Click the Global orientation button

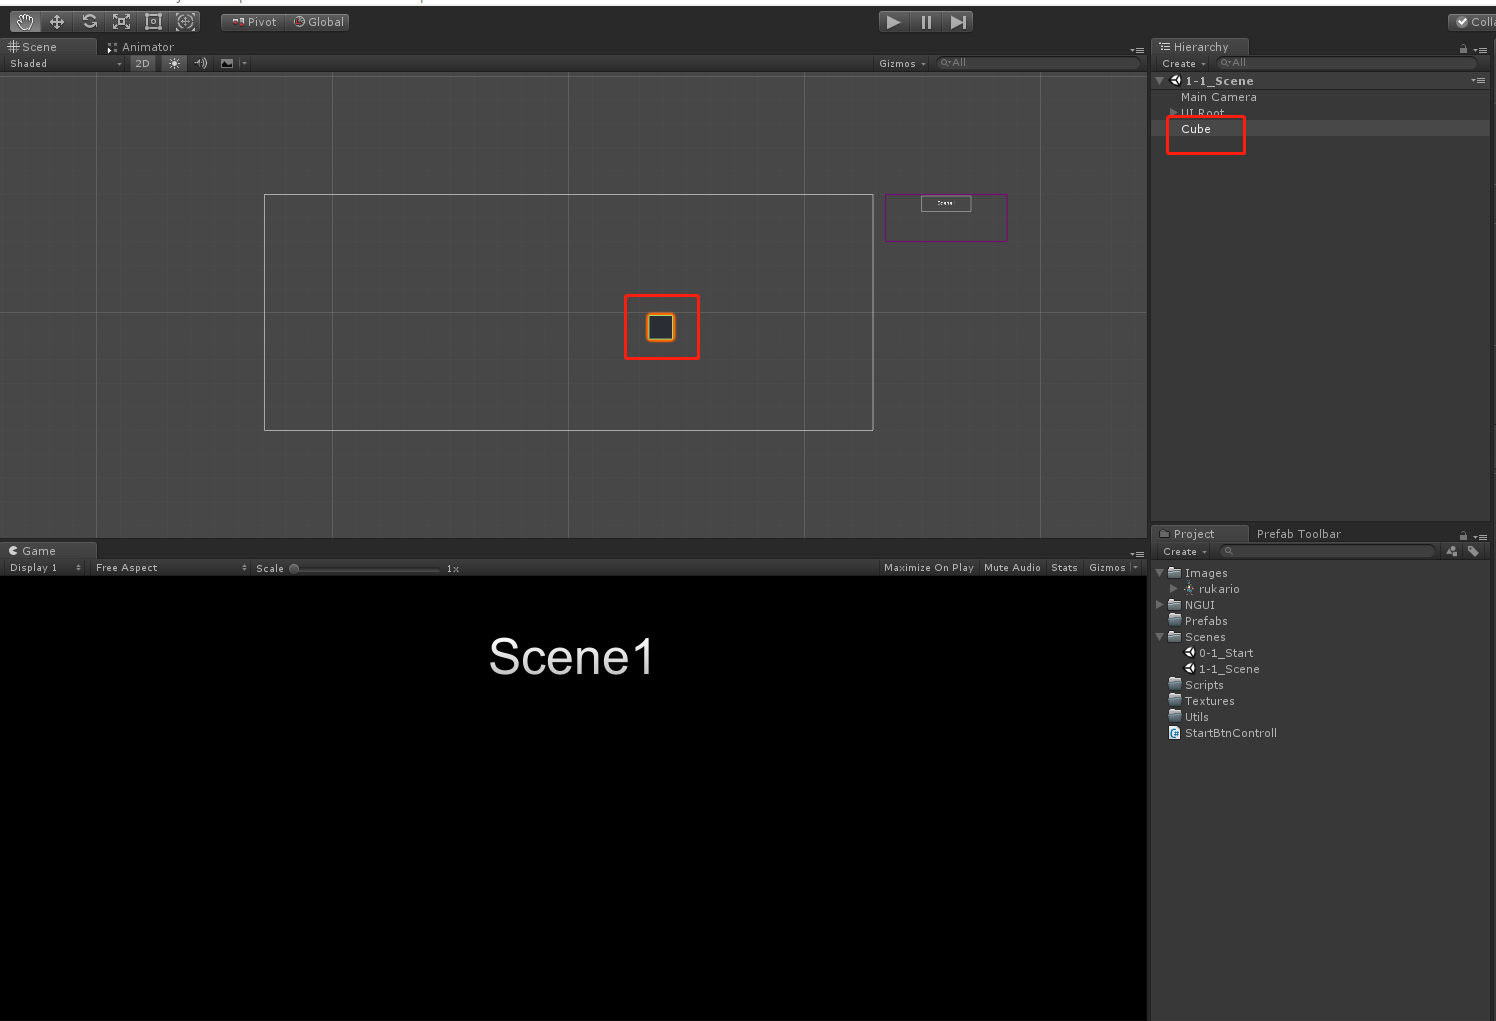317,21
